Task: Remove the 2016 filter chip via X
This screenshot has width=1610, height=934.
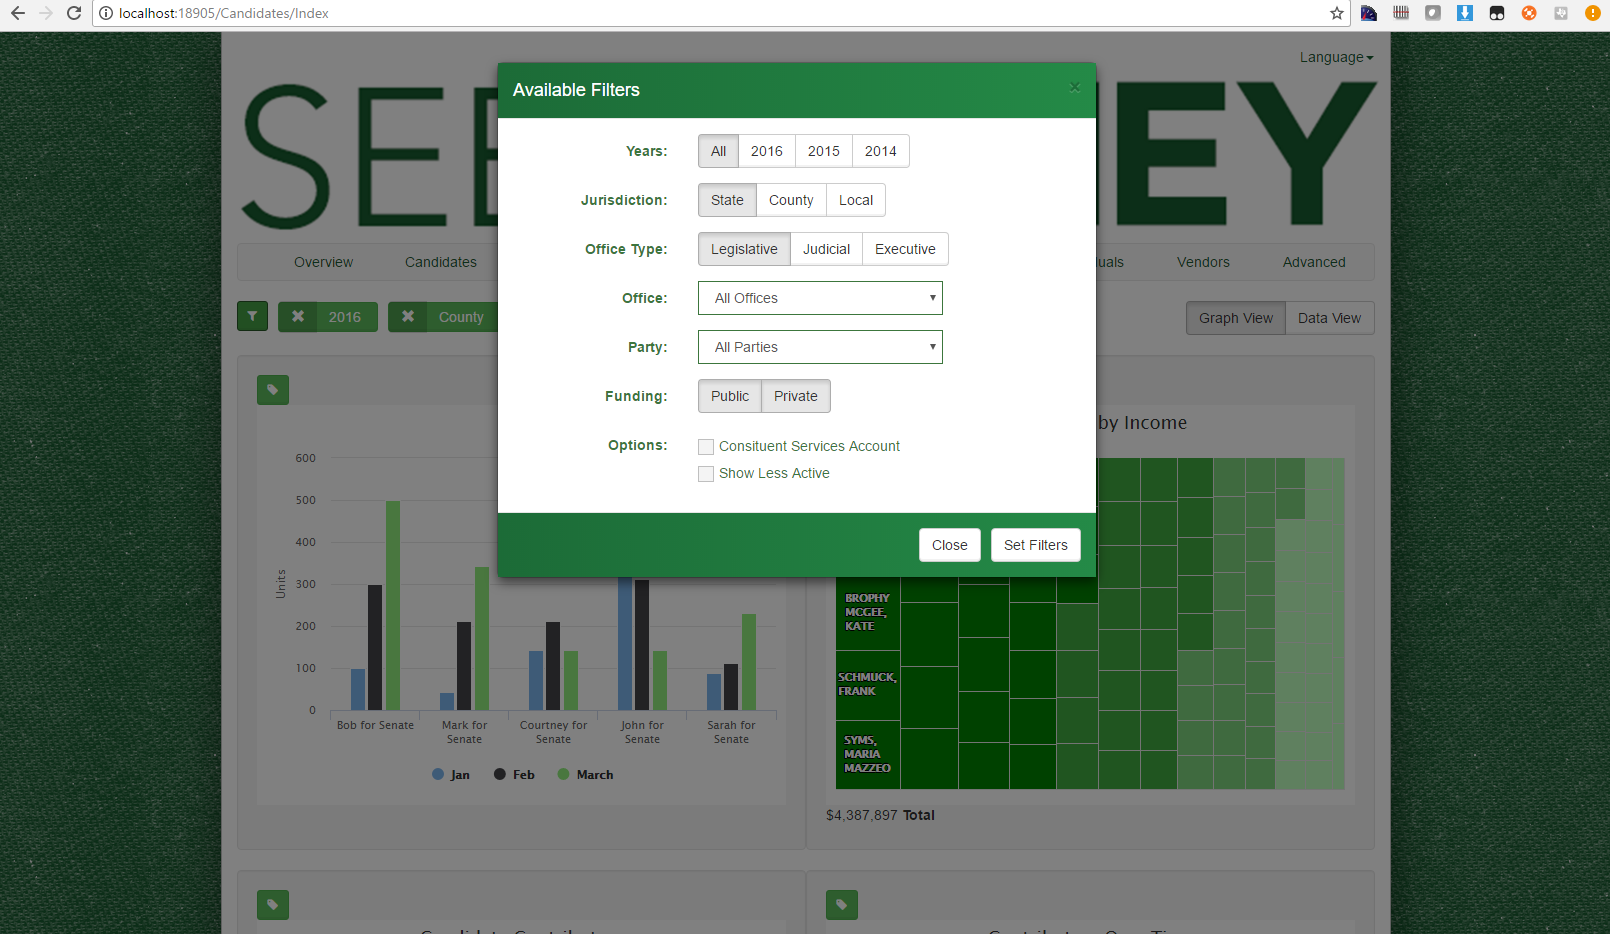Action: [298, 317]
